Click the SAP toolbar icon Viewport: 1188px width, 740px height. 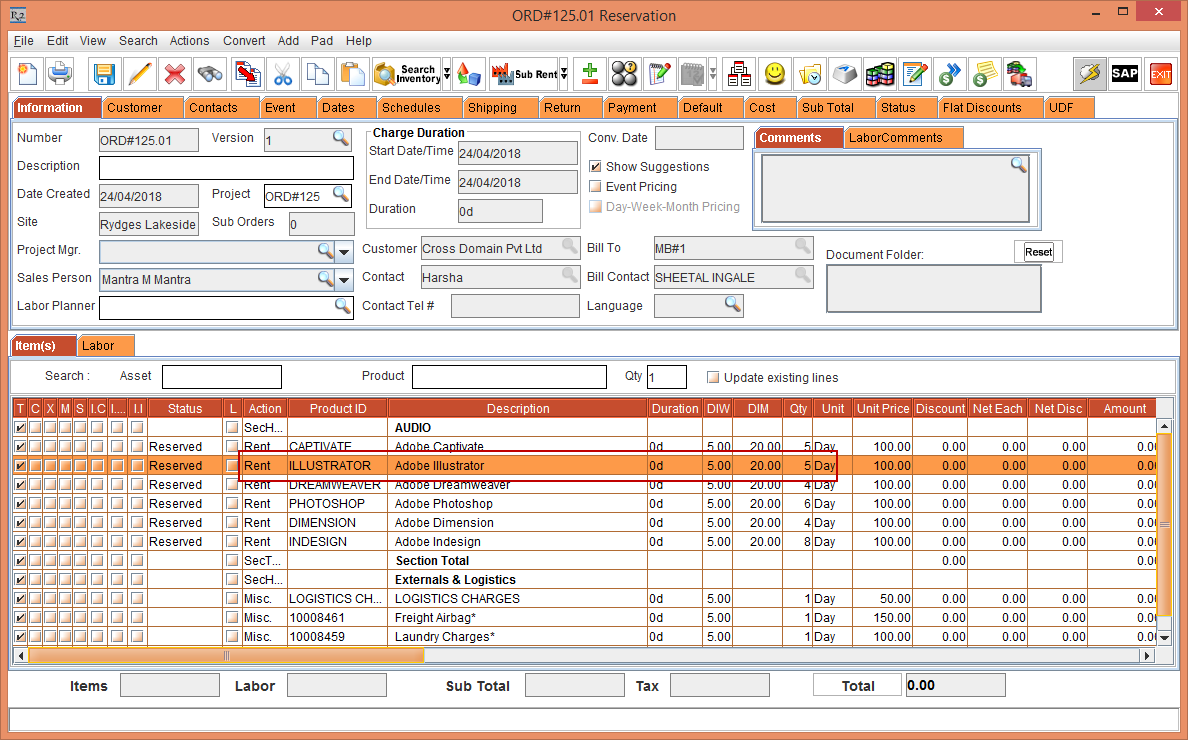pos(1125,74)
